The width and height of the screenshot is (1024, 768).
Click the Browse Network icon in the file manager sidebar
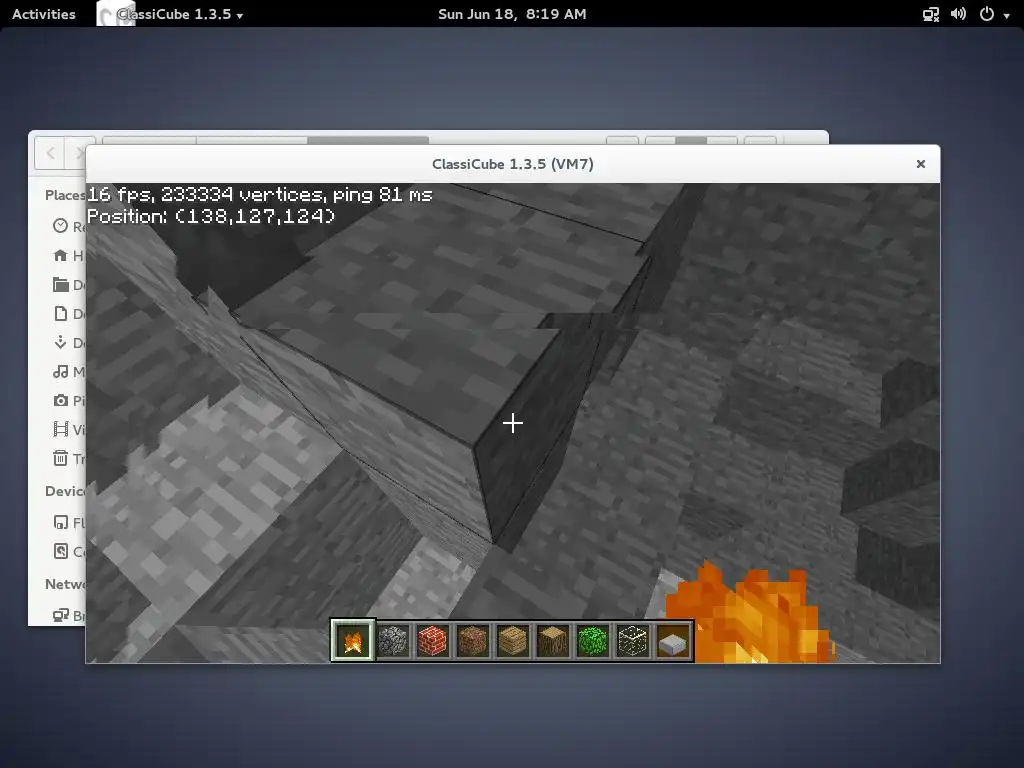point(60,615)
